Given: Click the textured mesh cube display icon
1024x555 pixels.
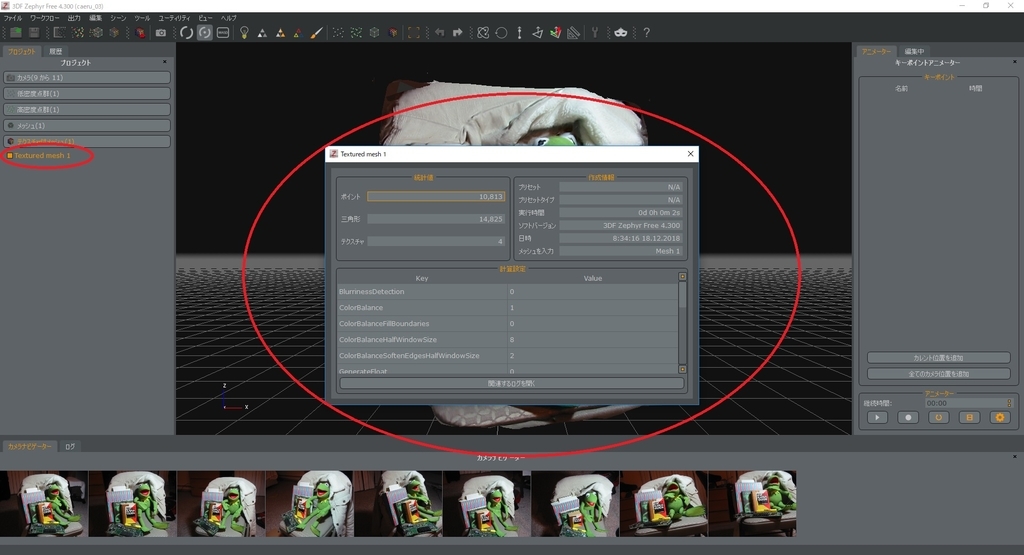Looking at the screenshot, I should click(392, 33).
